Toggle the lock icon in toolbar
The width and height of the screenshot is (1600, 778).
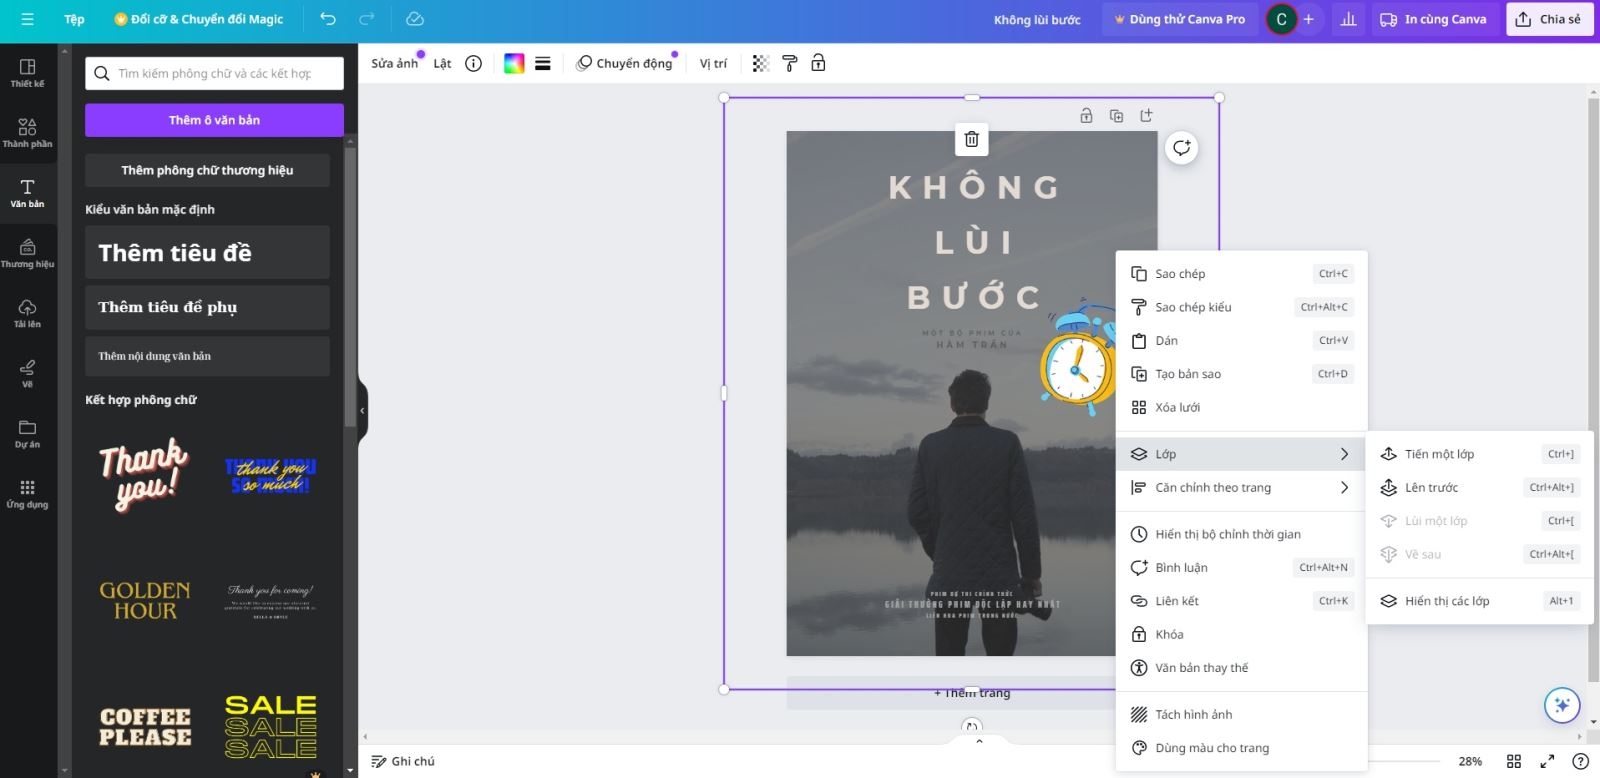(818, 63)
